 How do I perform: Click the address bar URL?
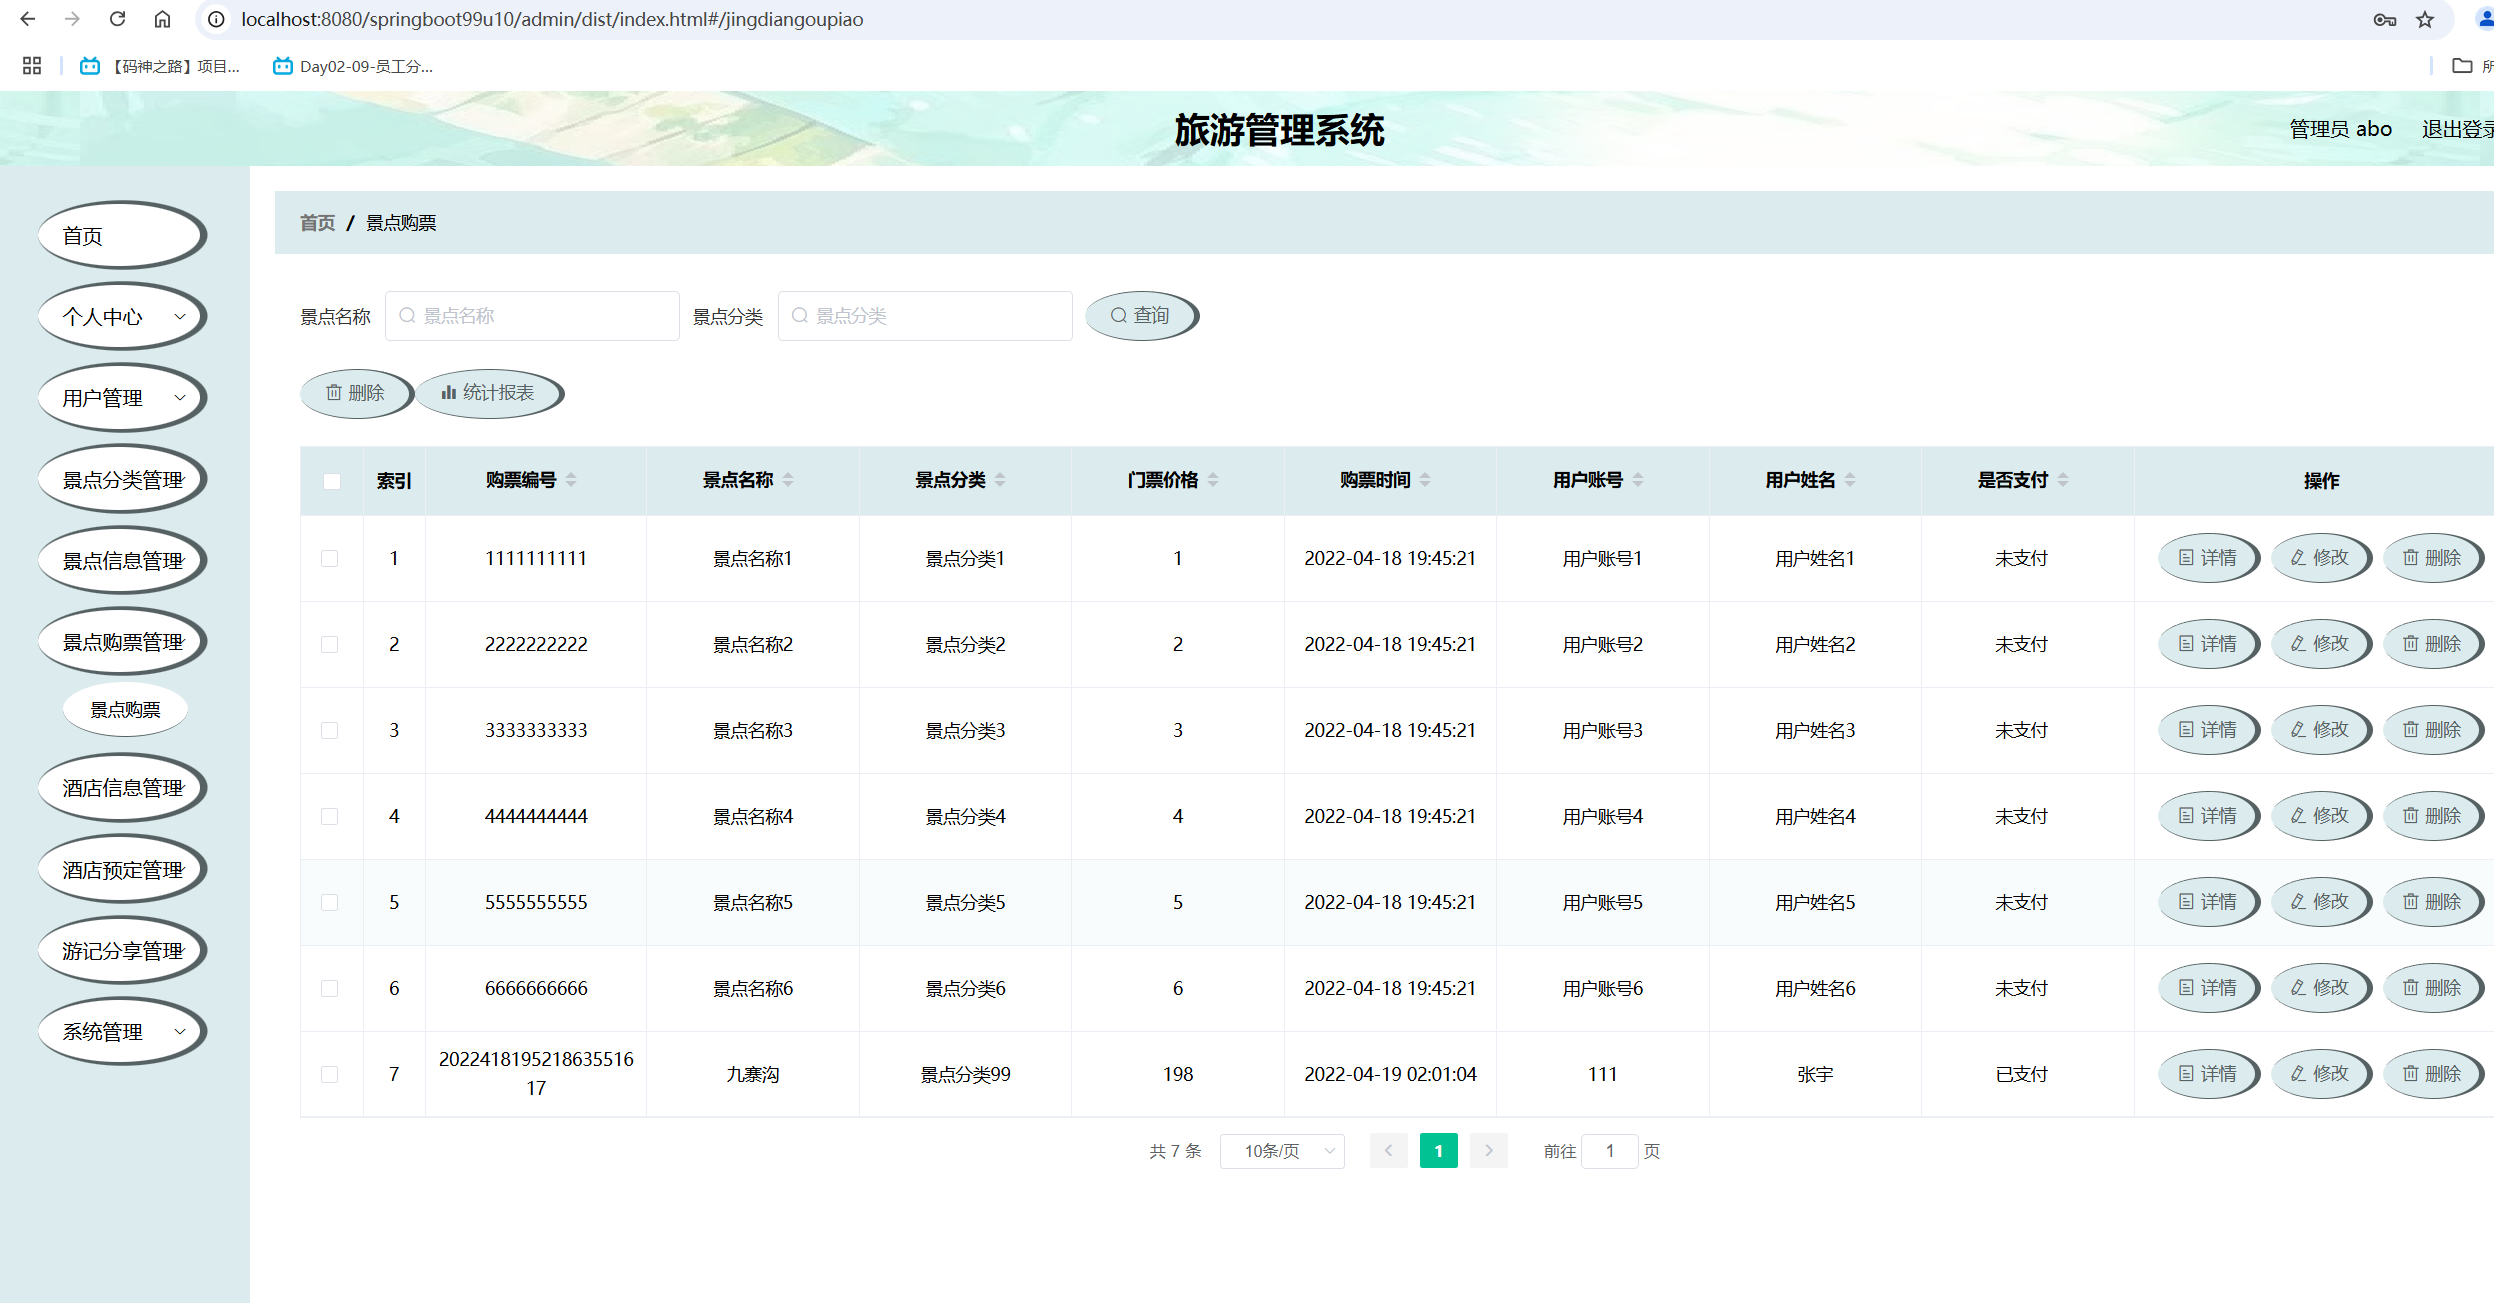pyautogui.click(x=552, y=19)
